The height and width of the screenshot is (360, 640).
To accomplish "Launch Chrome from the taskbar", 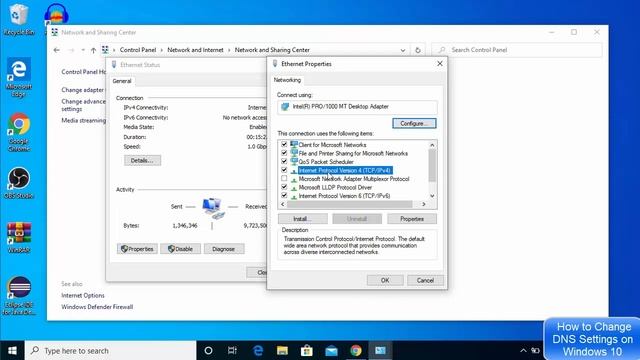I will point(356,351).
